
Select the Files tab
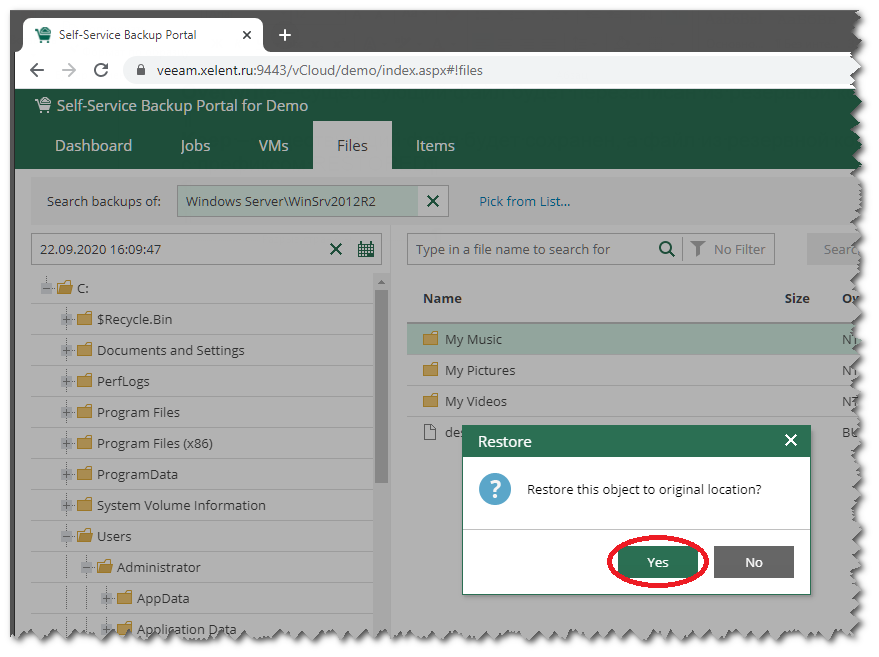[x=352, y=146]
